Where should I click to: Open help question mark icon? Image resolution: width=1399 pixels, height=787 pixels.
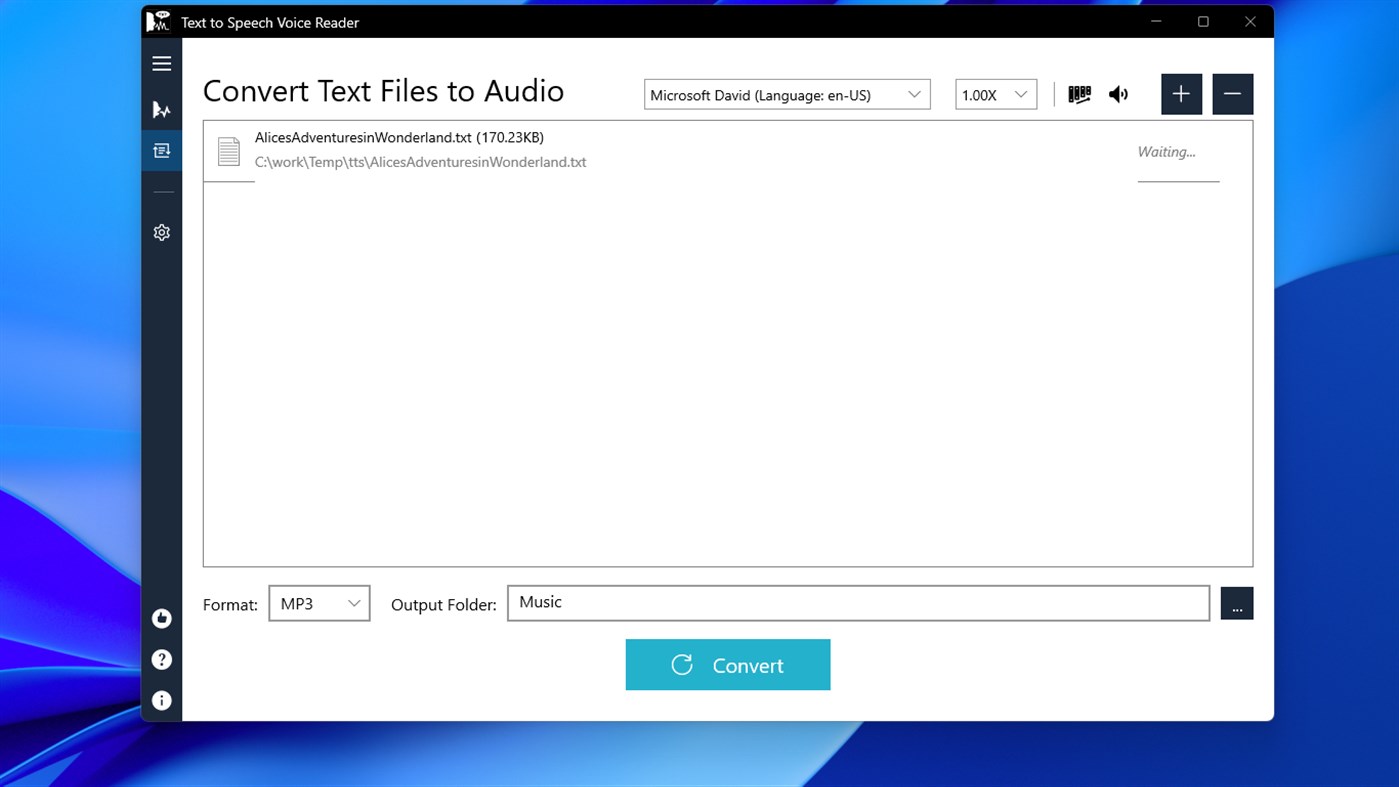coord(161,660)
